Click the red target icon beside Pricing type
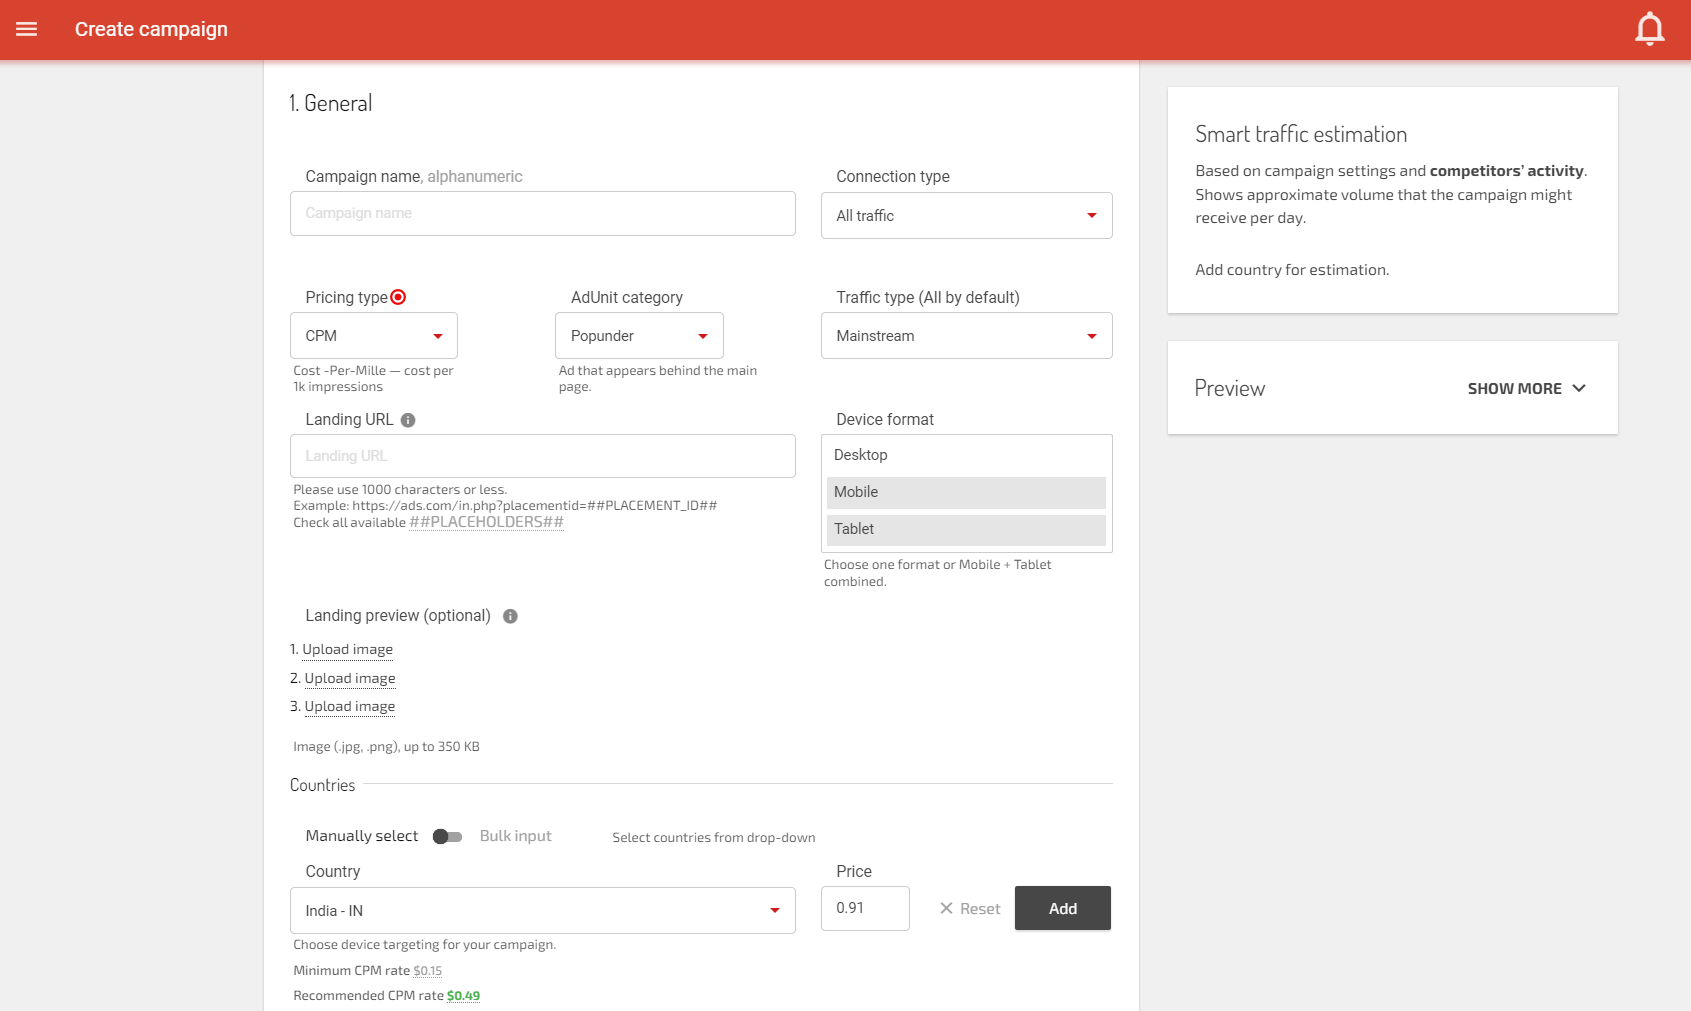1691x1011 pixels. point(398,297)
